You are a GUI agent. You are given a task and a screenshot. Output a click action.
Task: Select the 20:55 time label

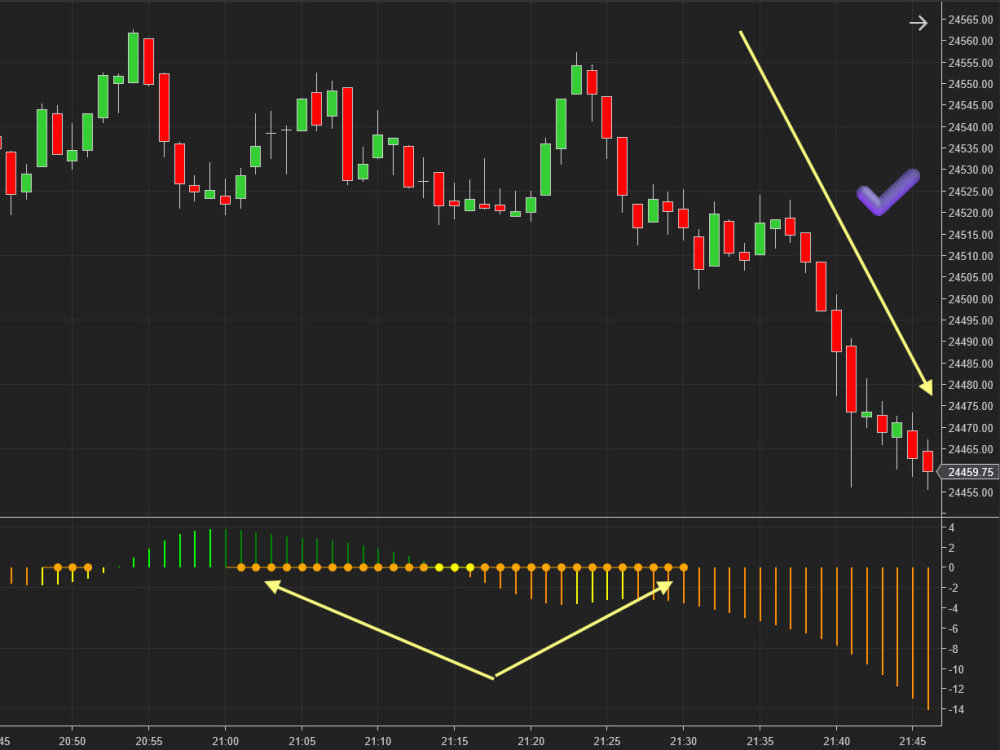coord(149,741)
